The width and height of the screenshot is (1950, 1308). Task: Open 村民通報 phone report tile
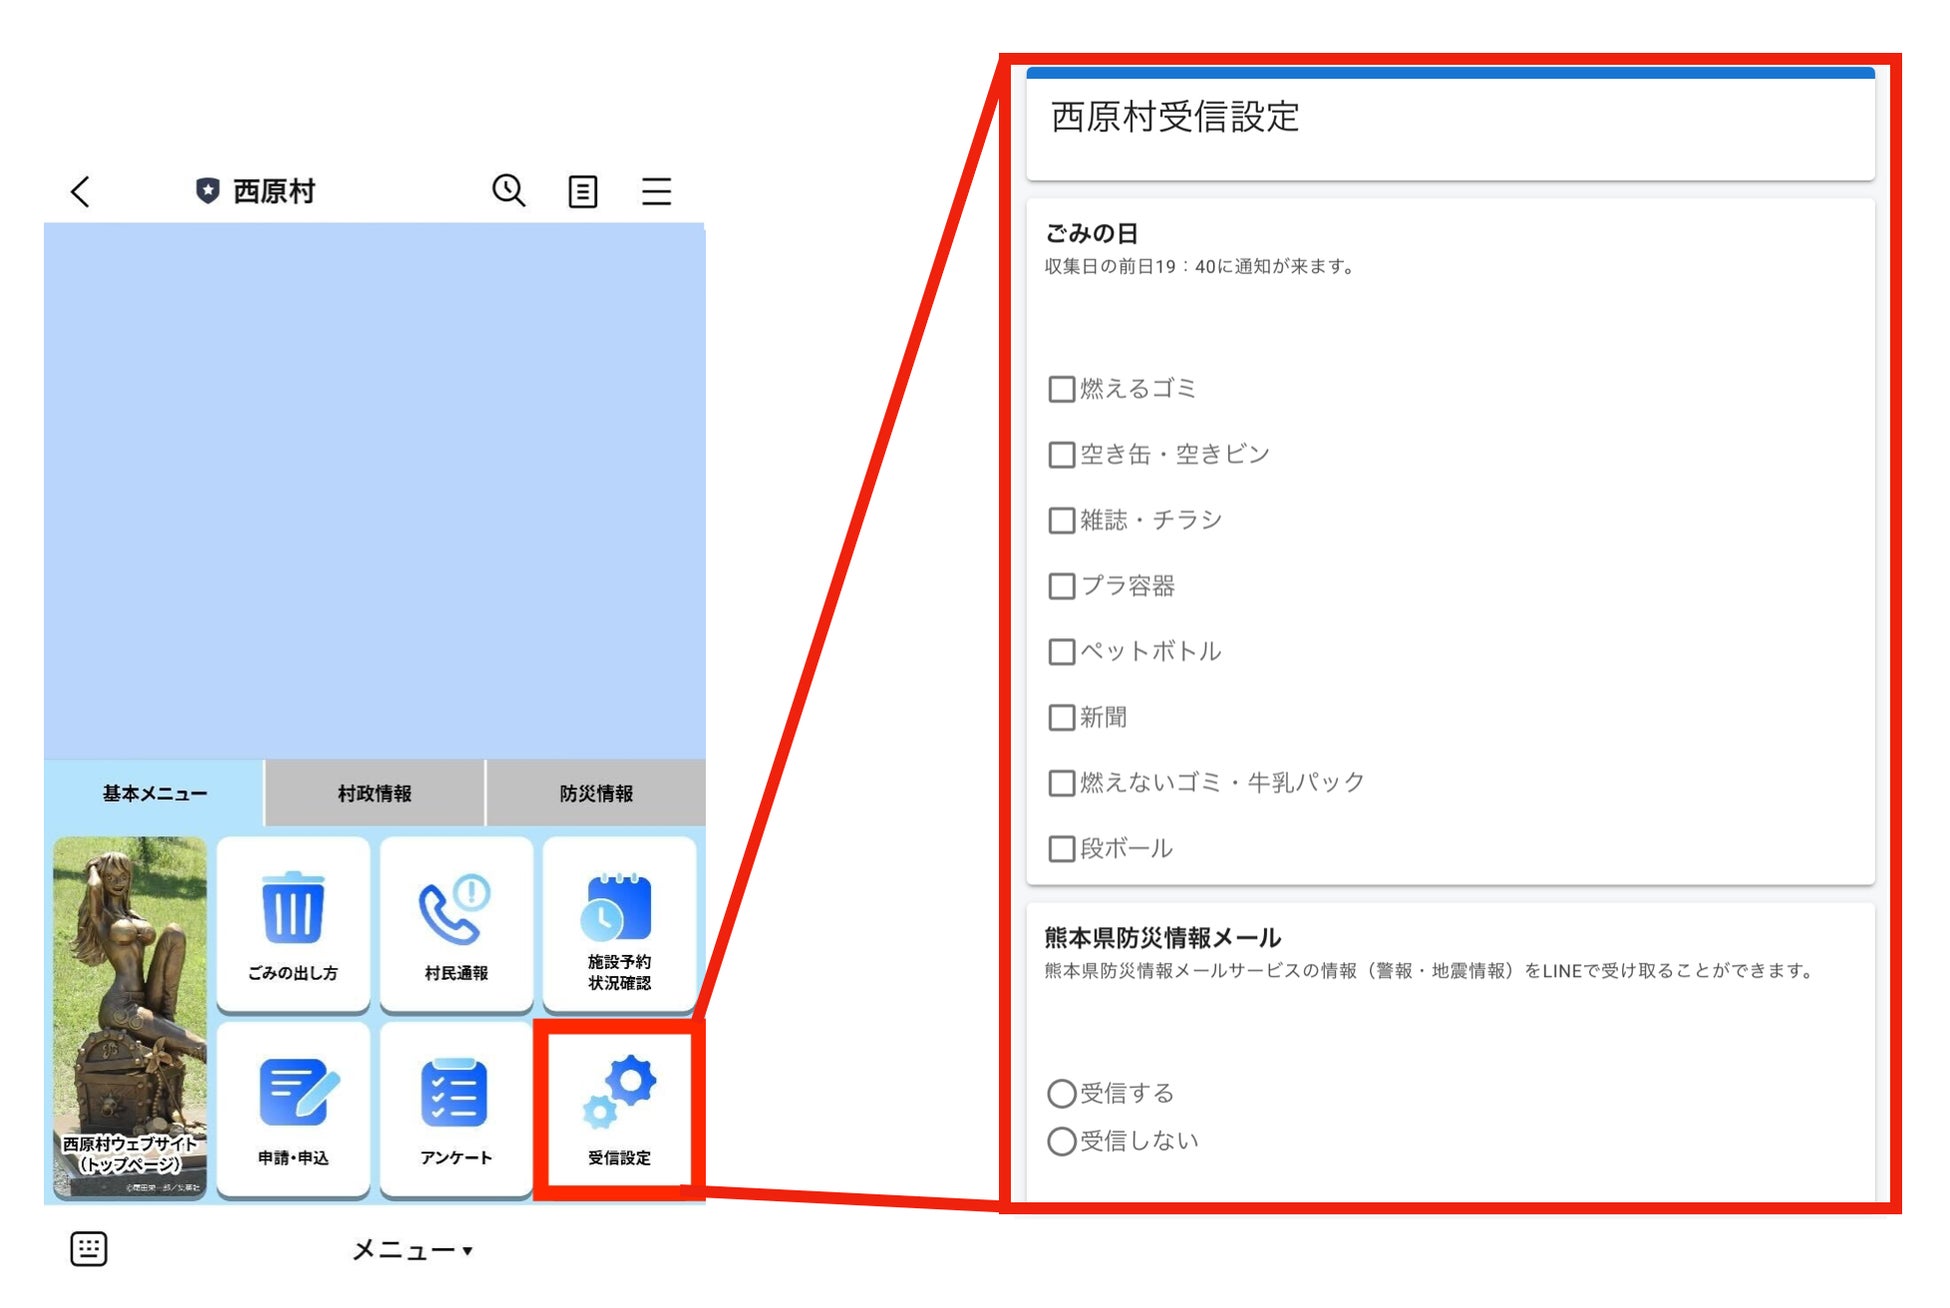click(x=456, y=924)
